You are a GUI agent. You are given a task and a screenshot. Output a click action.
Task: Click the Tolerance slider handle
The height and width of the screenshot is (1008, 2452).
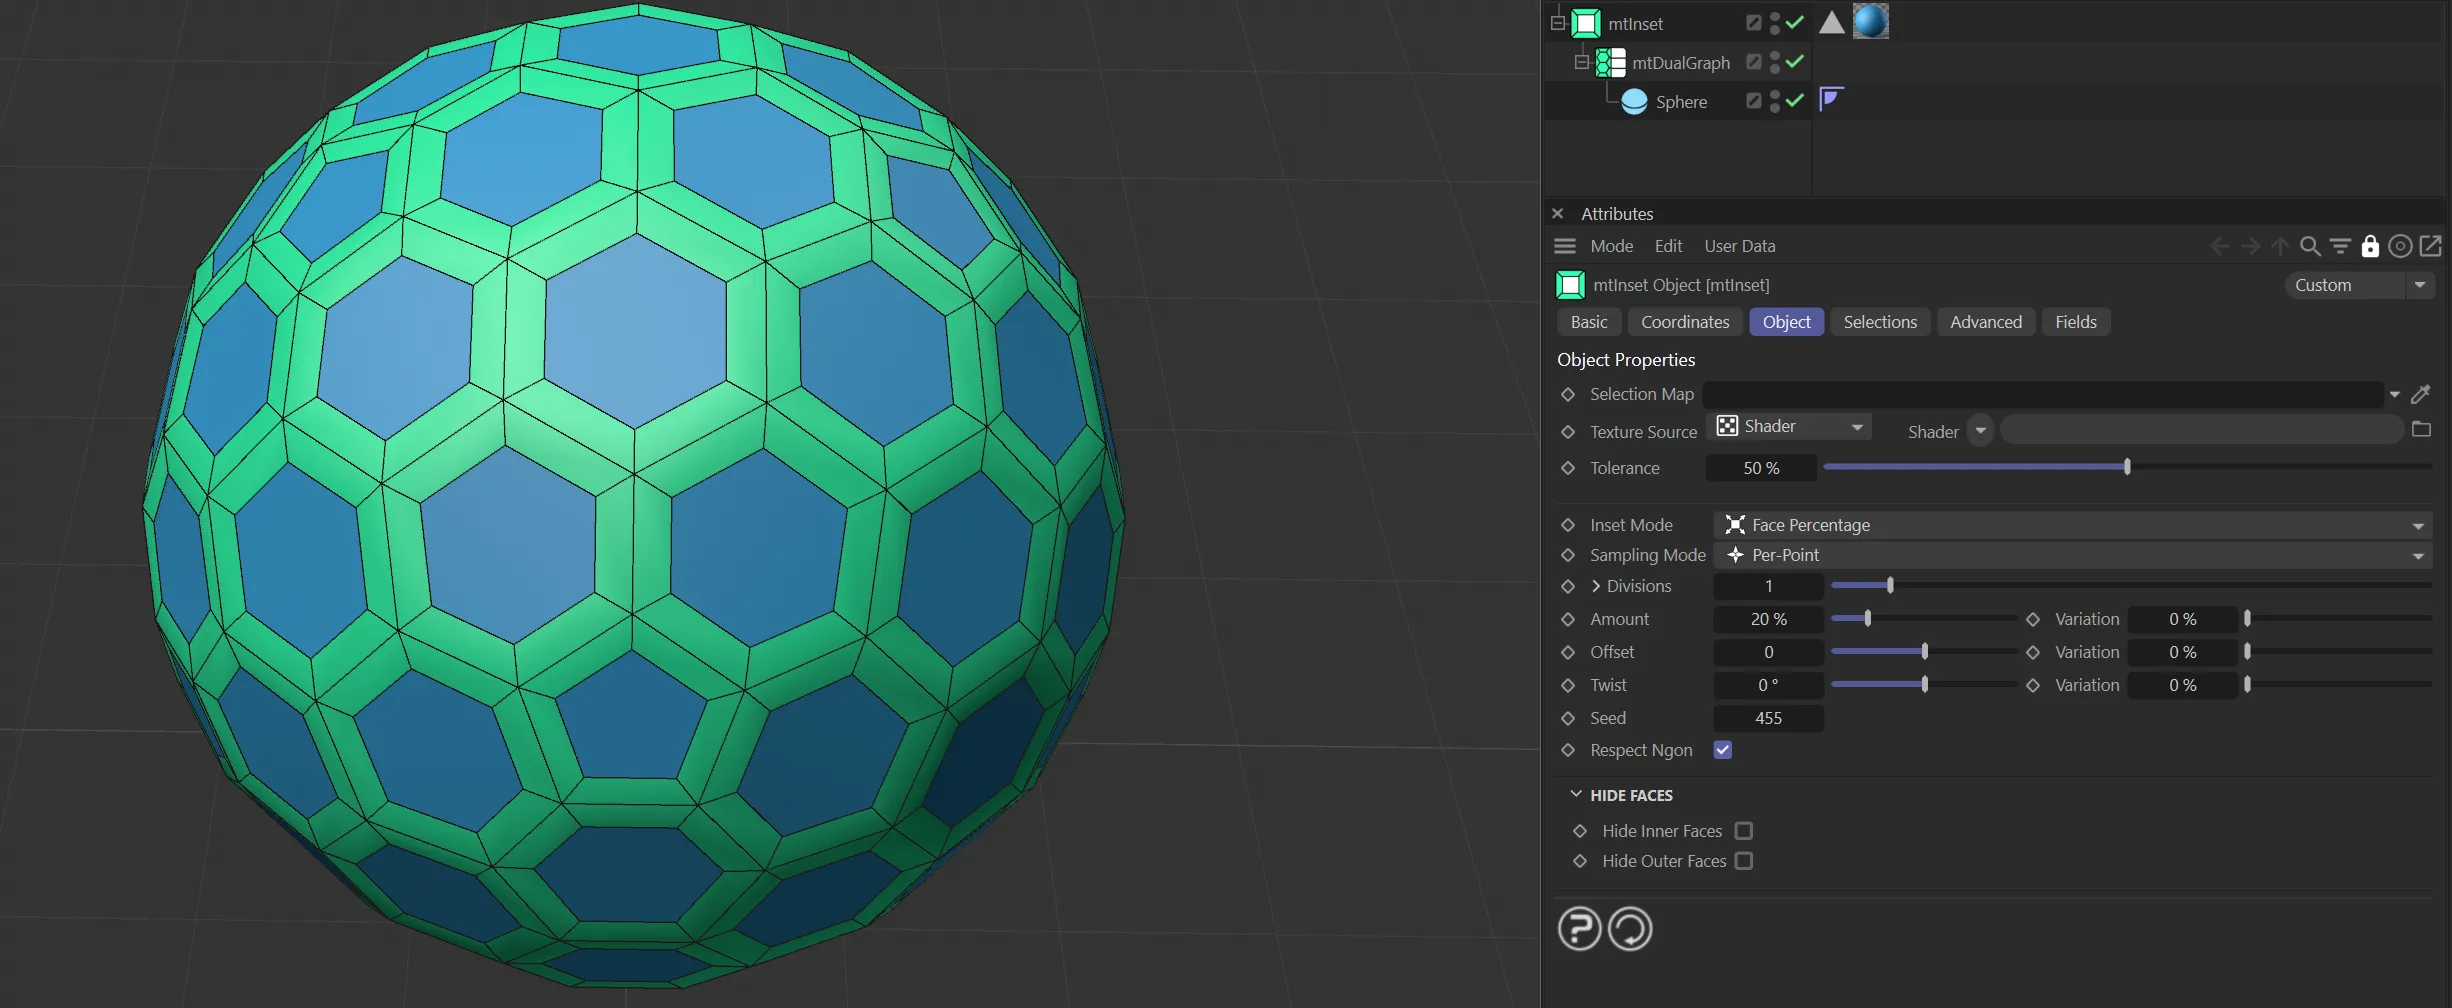point(2127,467)
